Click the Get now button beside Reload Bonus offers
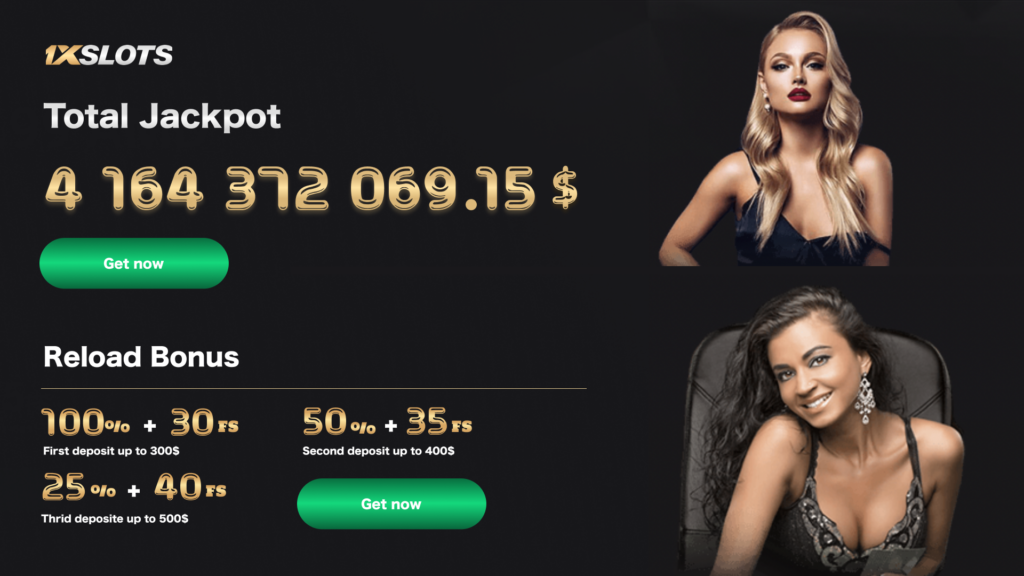The image size is (1024, 576). click(391, 504)
